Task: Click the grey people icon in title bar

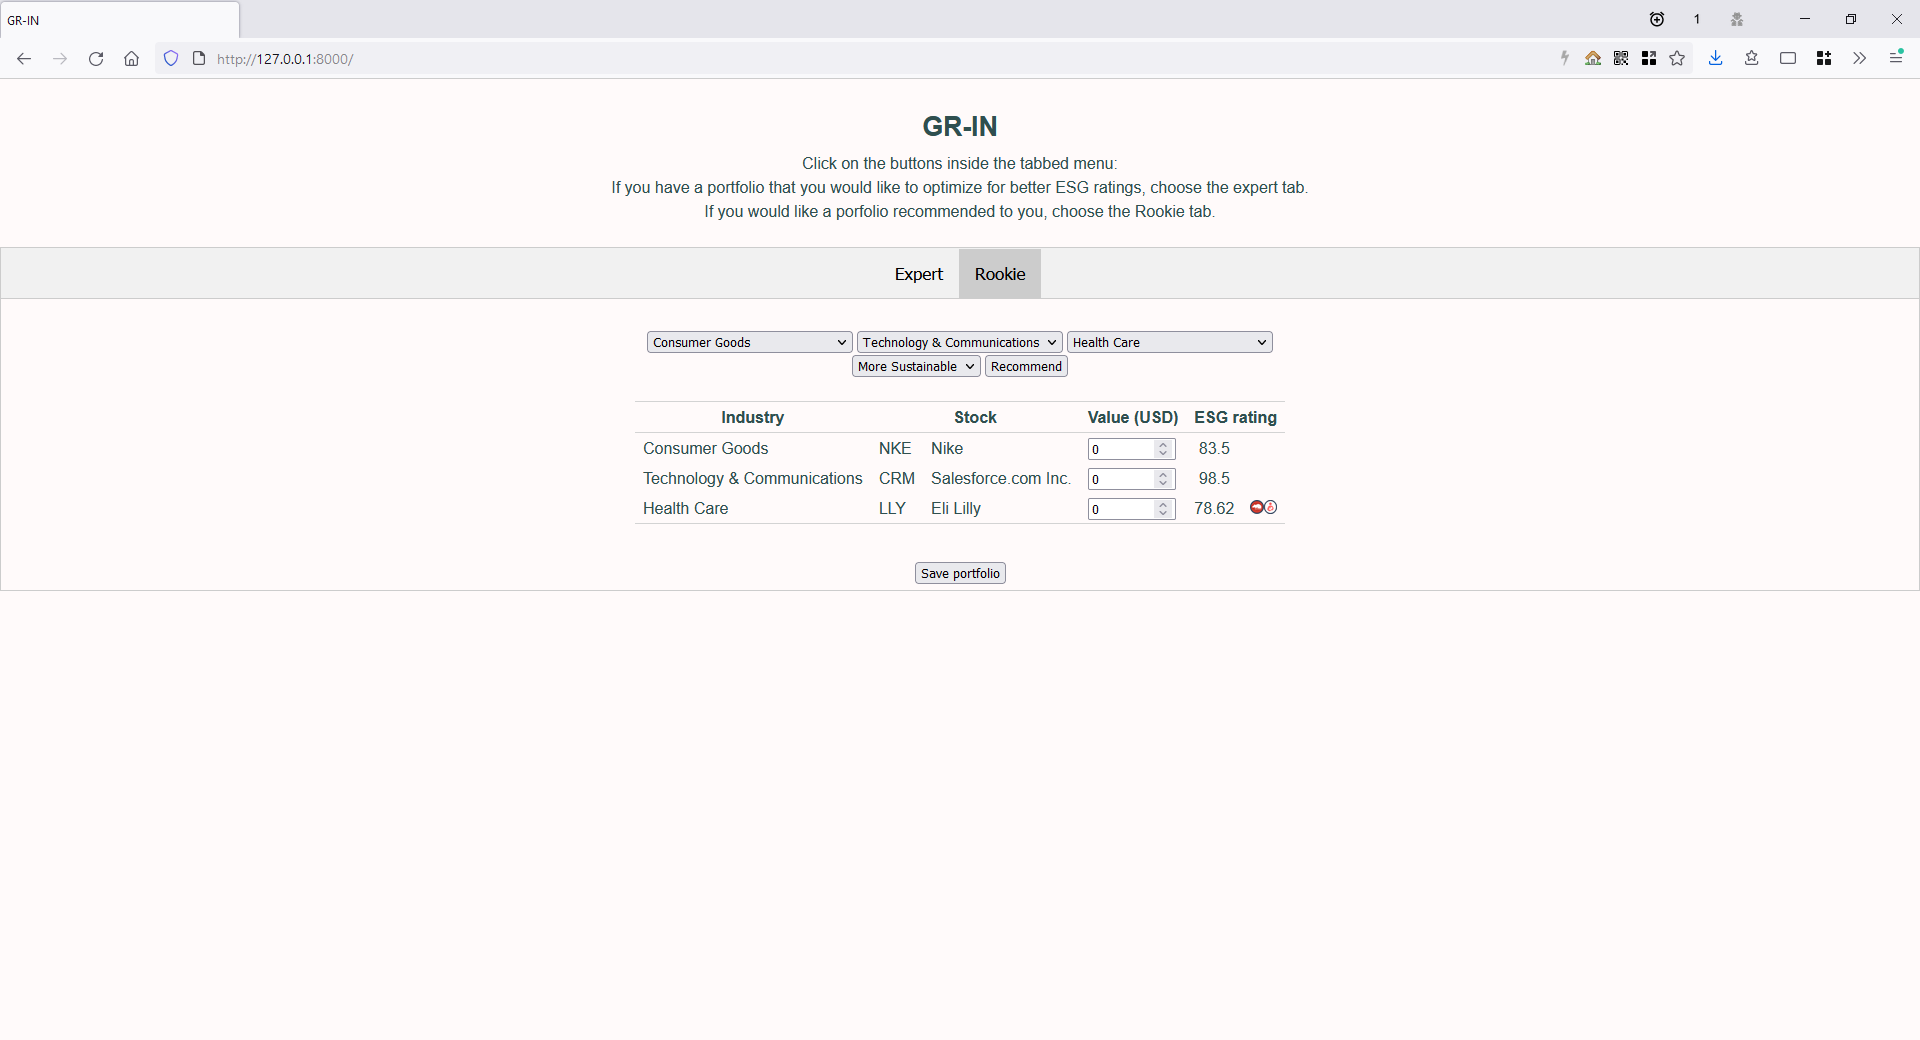Action: tap(1737, 19)
